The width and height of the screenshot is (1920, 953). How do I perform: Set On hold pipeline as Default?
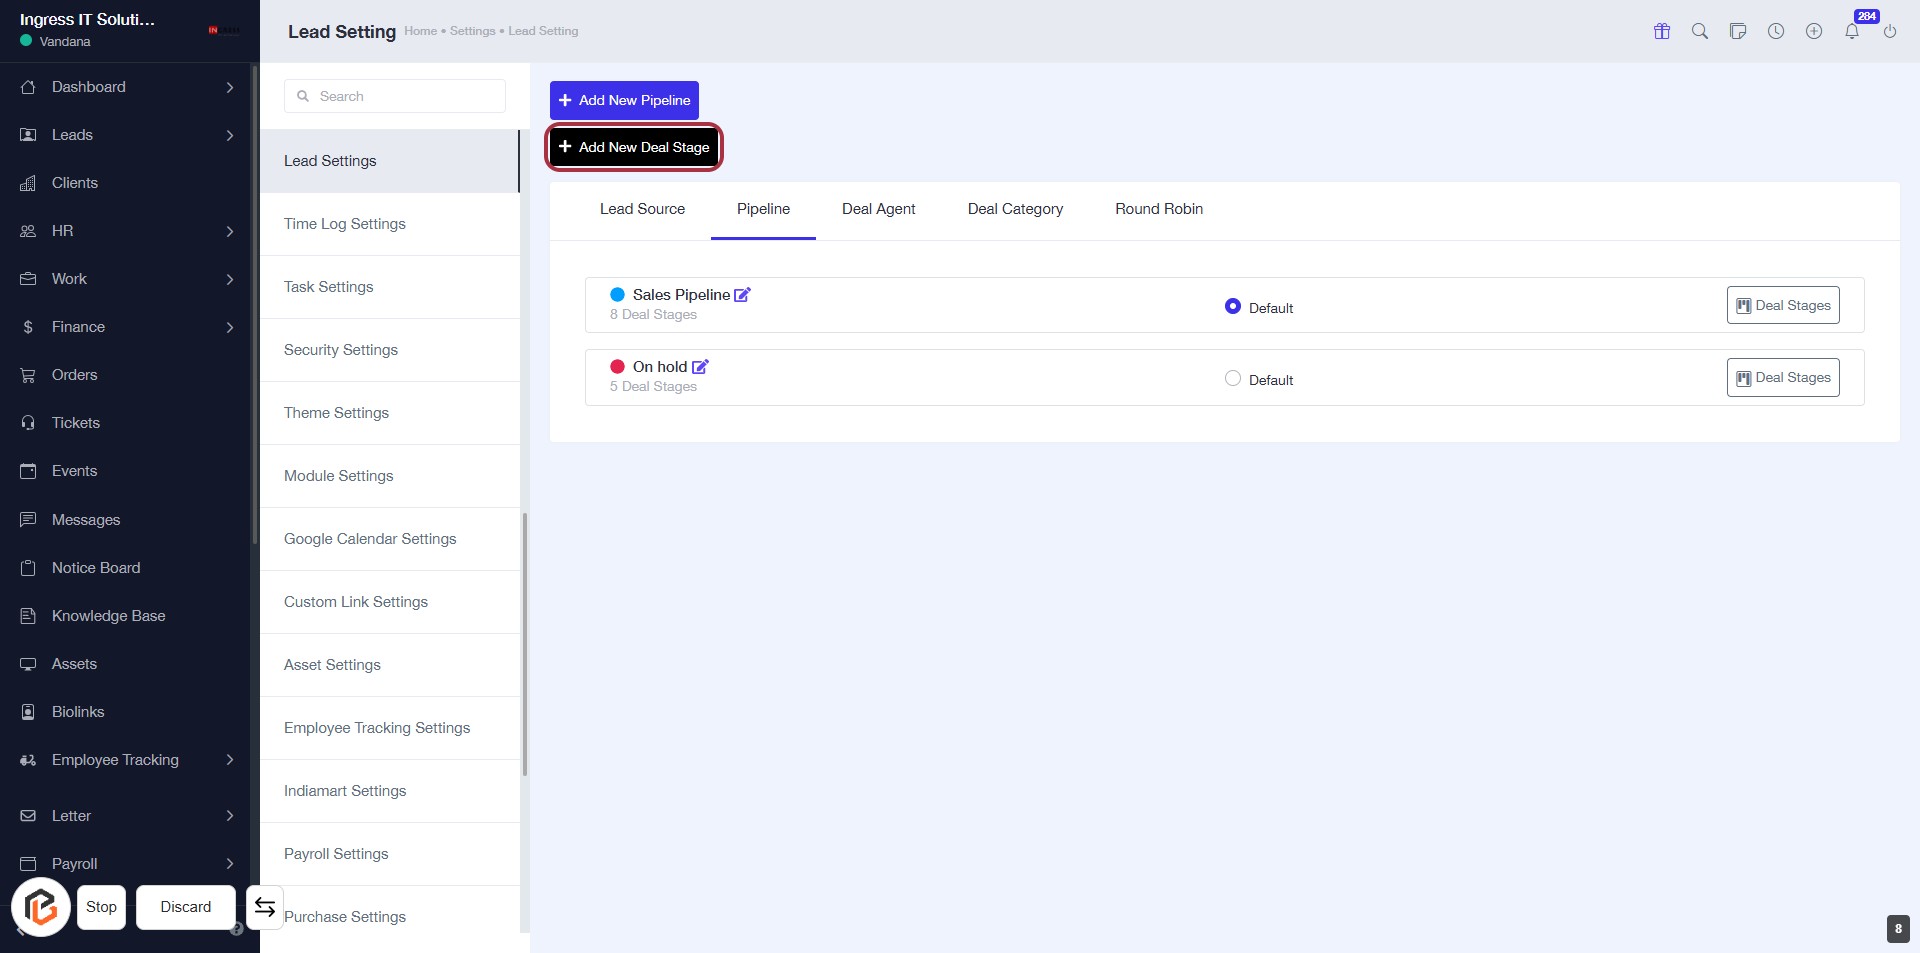pos(1233,379)
